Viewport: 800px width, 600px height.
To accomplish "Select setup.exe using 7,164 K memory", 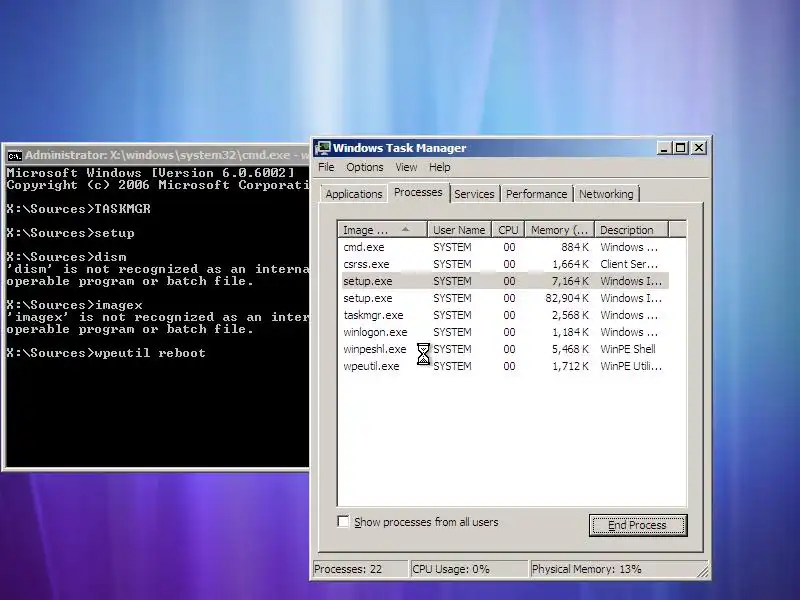I will (504, 281).
